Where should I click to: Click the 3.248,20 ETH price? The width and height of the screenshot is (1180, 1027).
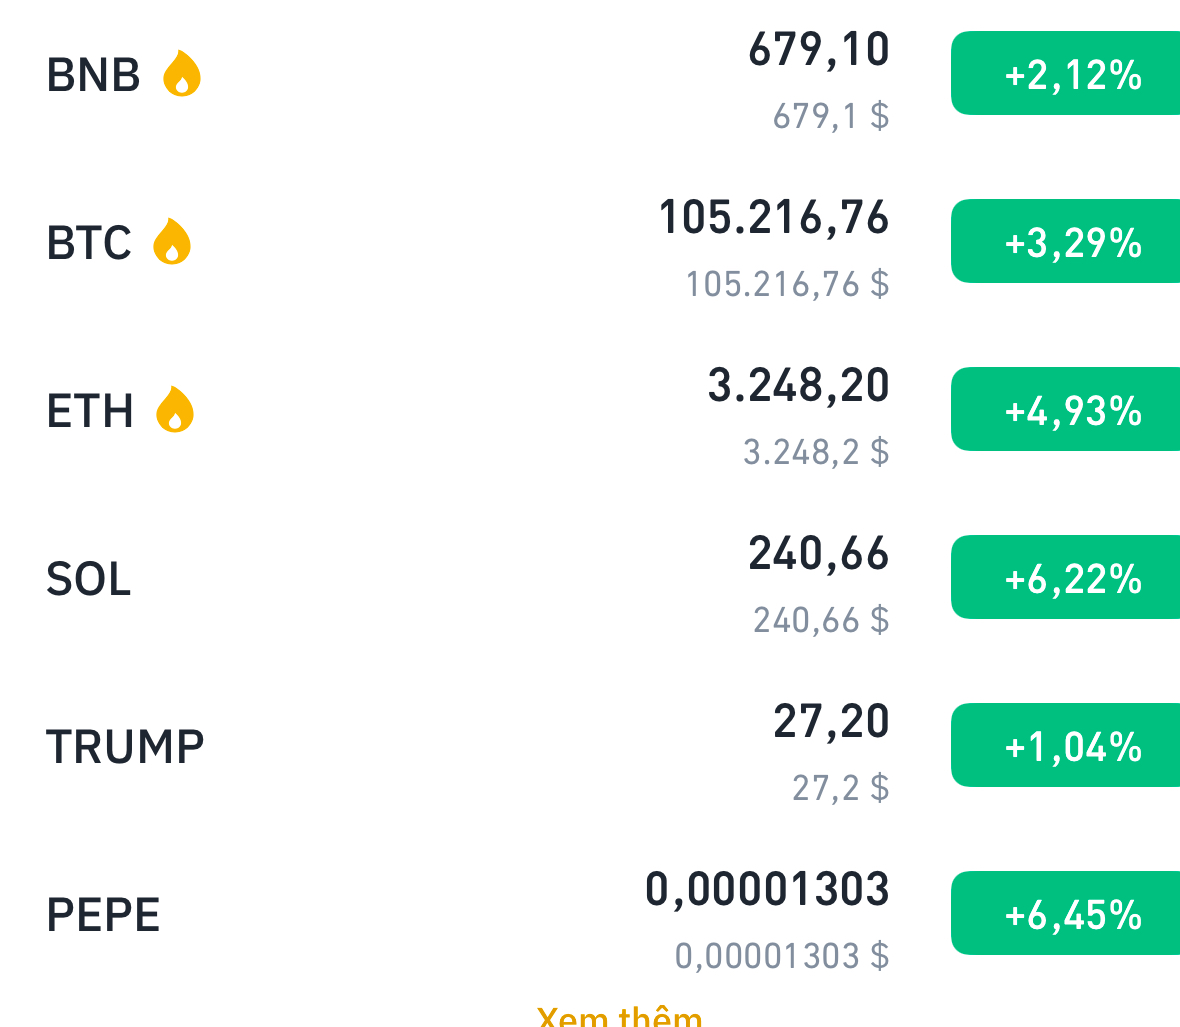[x=798, y=385]
